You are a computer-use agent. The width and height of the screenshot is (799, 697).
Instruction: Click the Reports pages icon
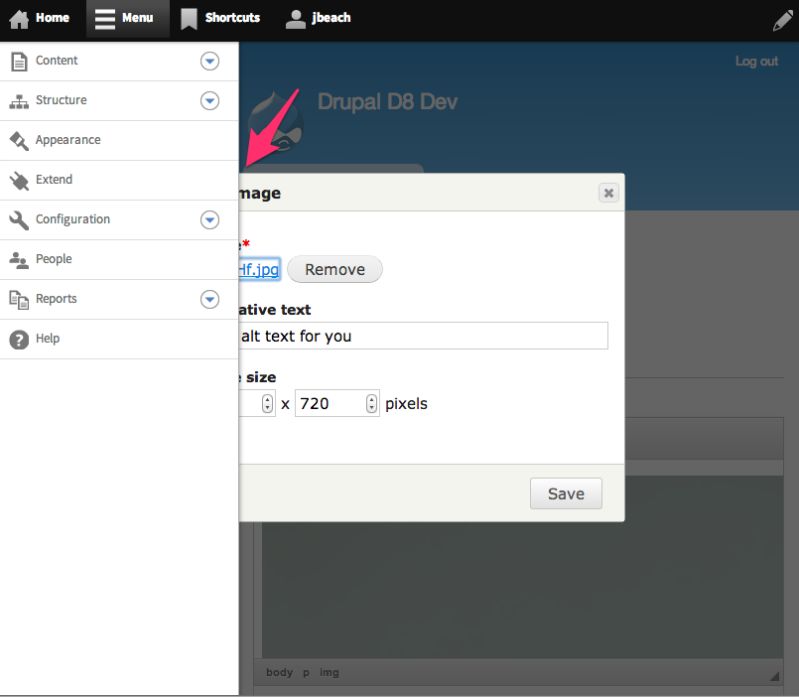tap(19, 300)
